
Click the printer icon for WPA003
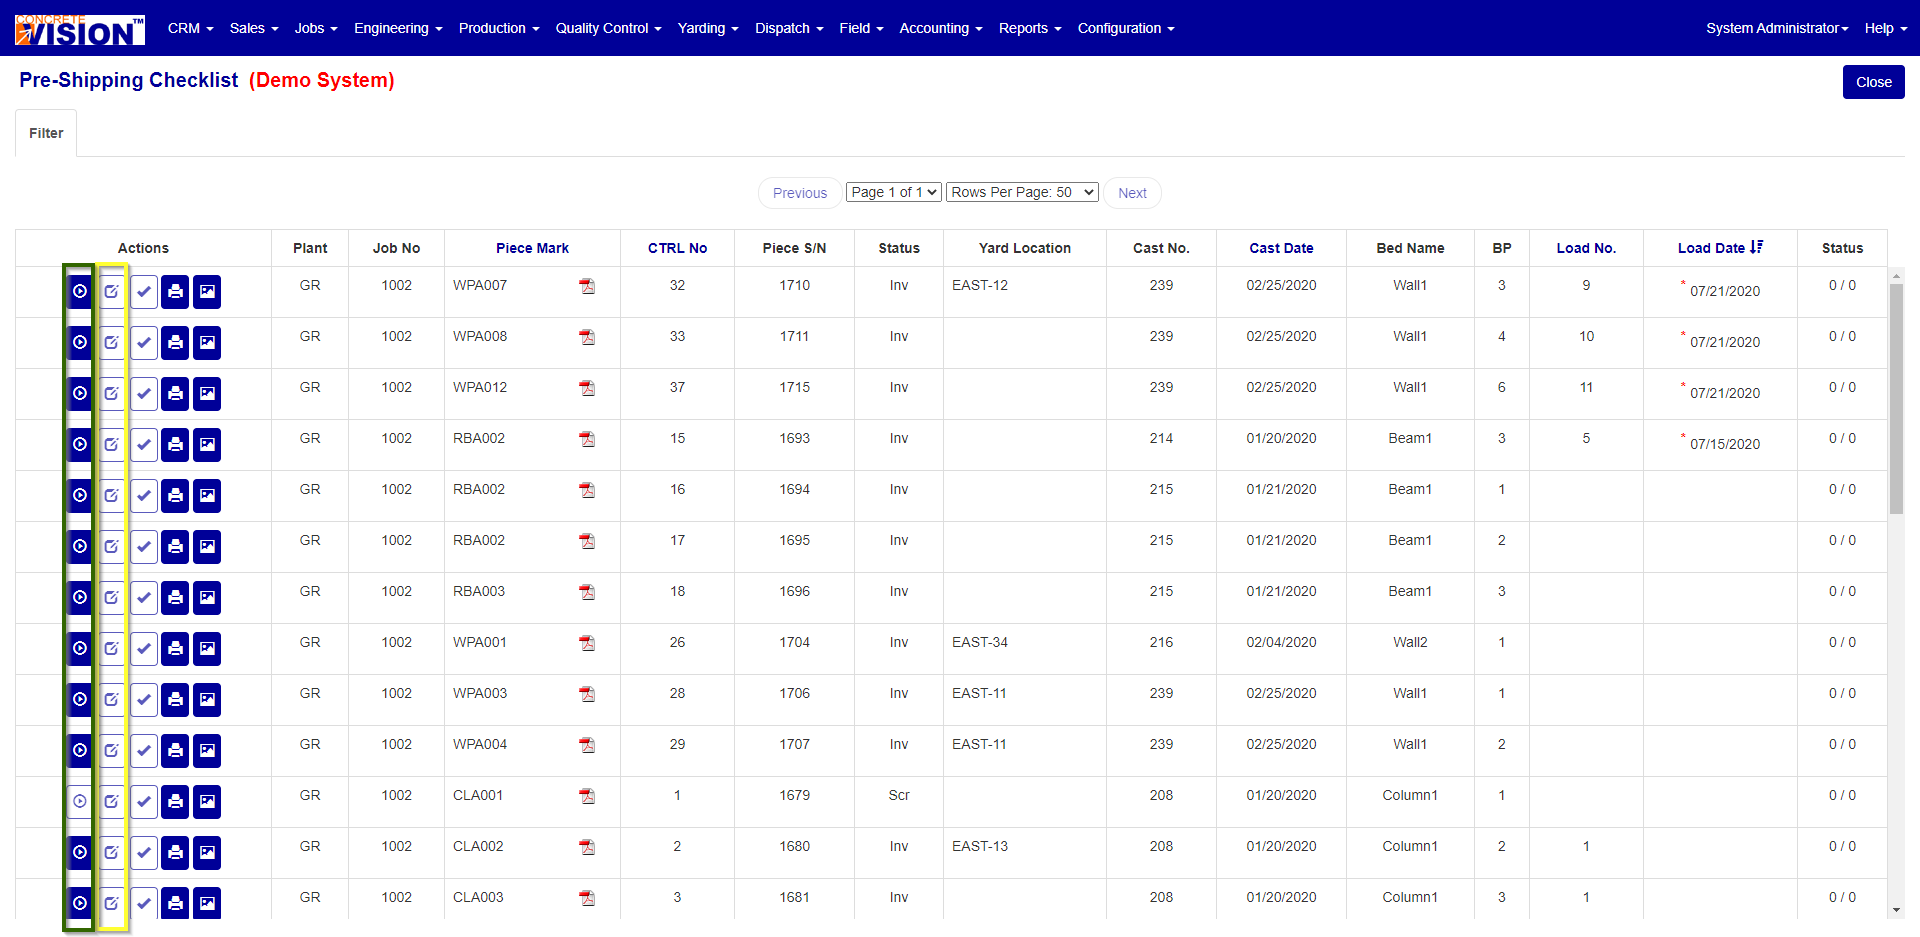click(175, 700)
